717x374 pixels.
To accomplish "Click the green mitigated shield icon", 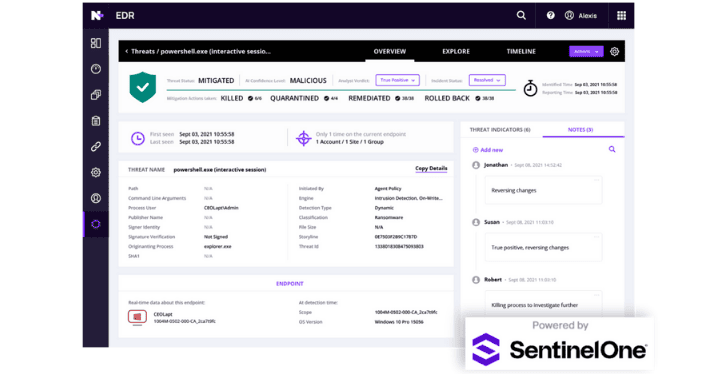I will click(x=143, y=87).
